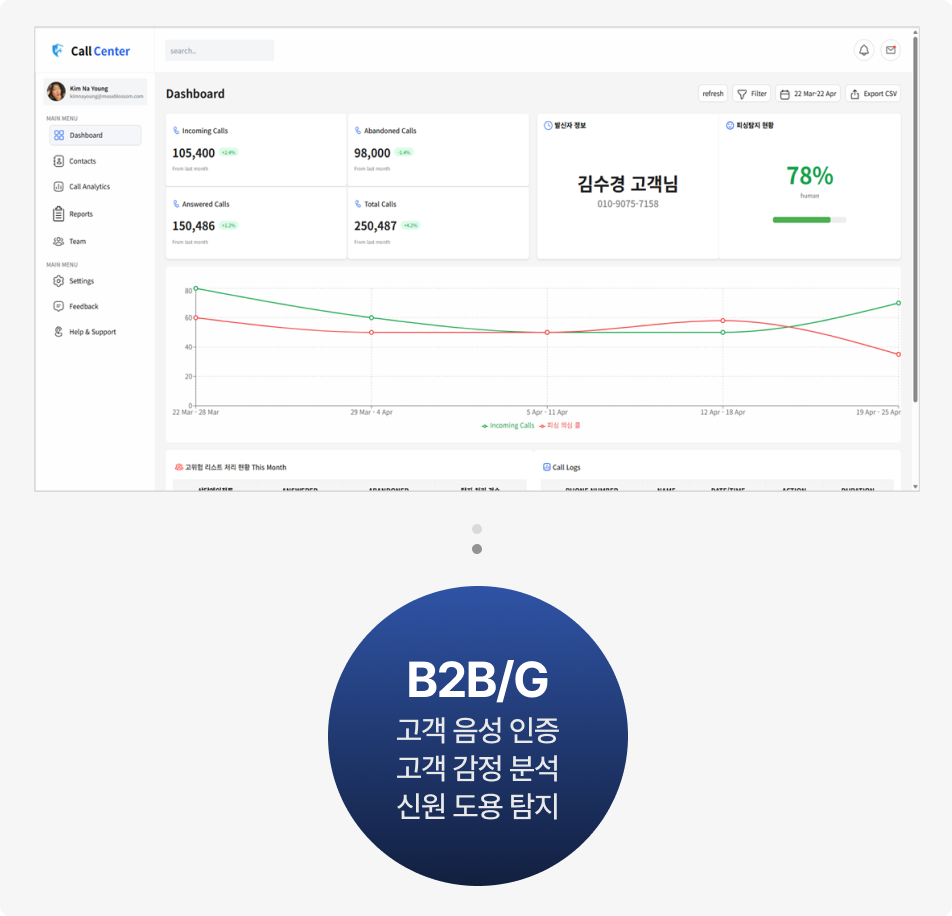
Task: Go to Reports in the sidebar
Action: [80, 214]
